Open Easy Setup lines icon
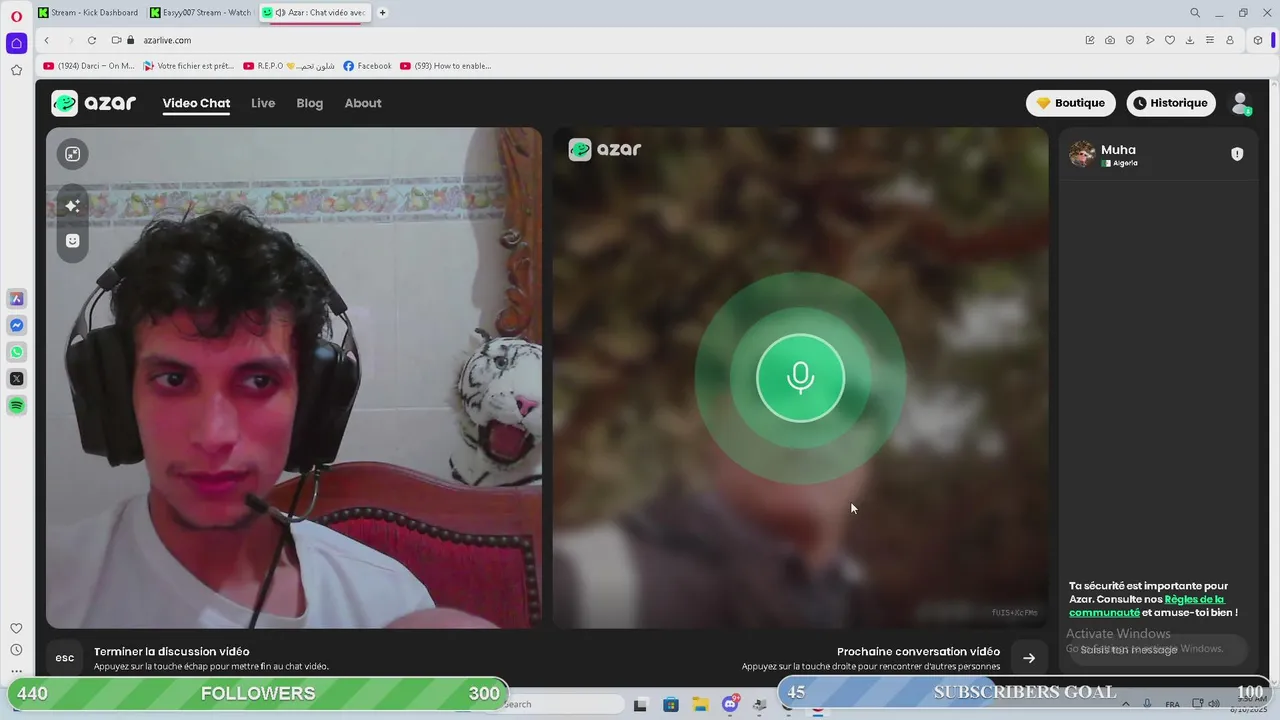 pos(1210,40)
